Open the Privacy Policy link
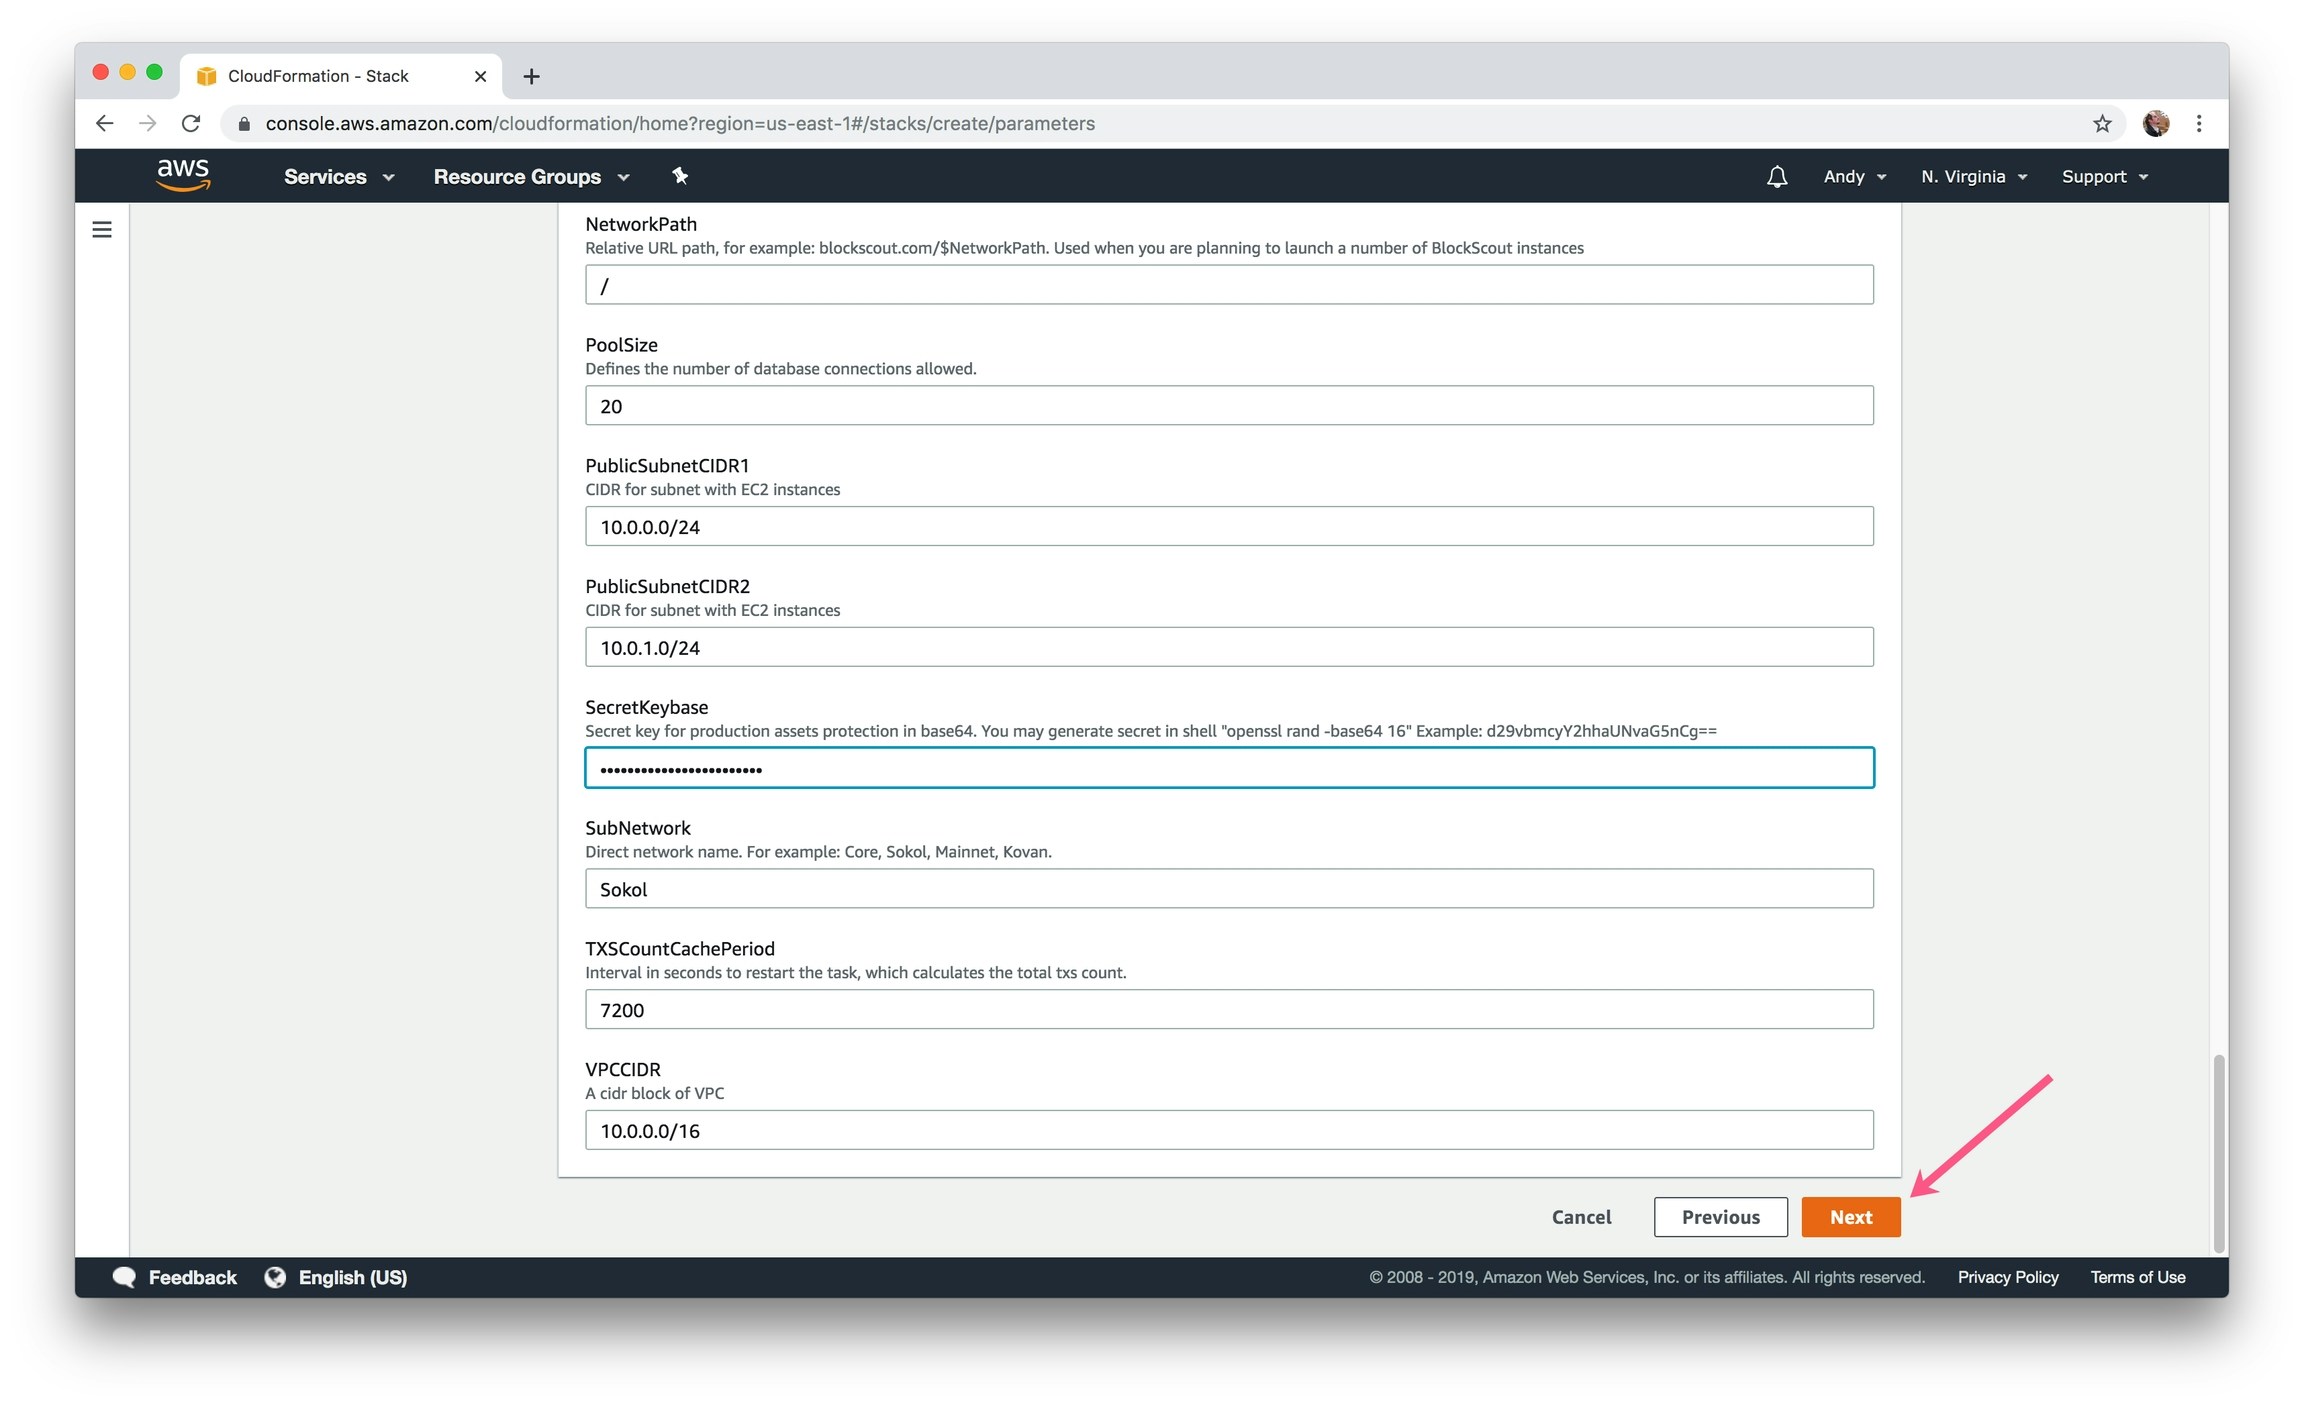 coord(2008,1277)
